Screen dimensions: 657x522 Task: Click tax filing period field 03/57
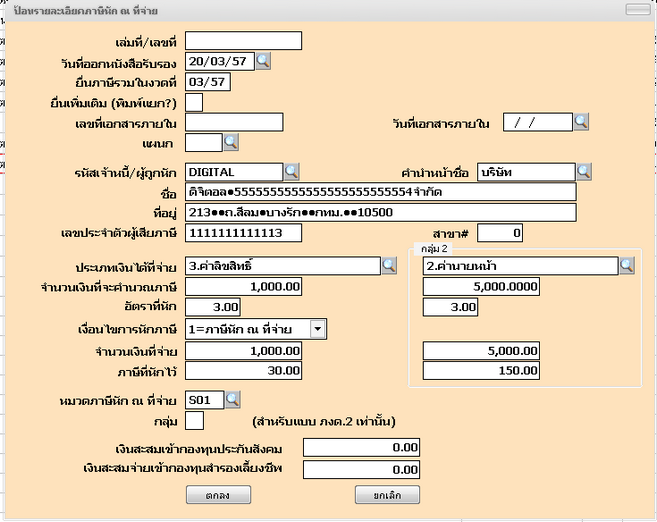(x=208, y=82)
